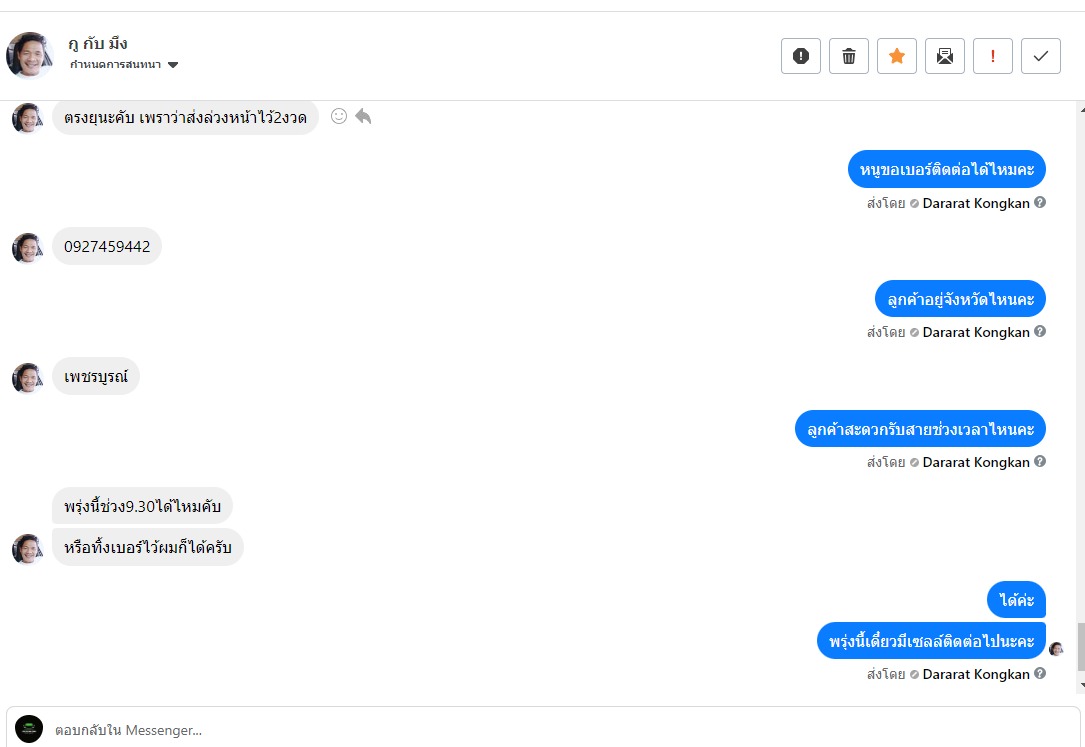Click seen-receipt avatar beside last sent message
1085x747 pixels.
click(x=1056, y=649)
